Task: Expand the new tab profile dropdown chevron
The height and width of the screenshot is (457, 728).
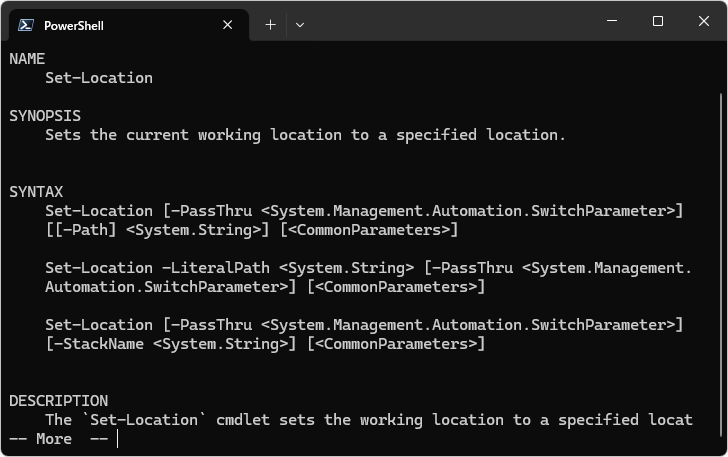Action: pyautogui.click(x=299, y=25)
